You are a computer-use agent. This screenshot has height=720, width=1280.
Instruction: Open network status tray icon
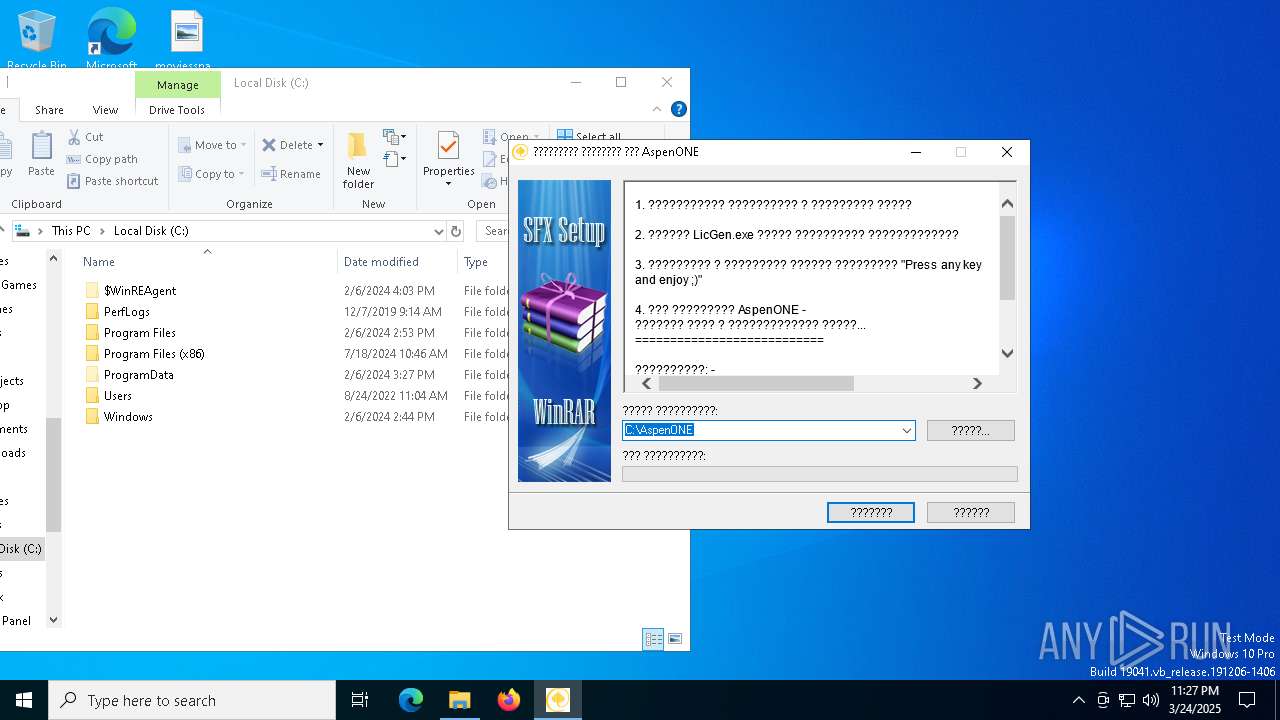pyautogui.click(x=1127, y=700)
